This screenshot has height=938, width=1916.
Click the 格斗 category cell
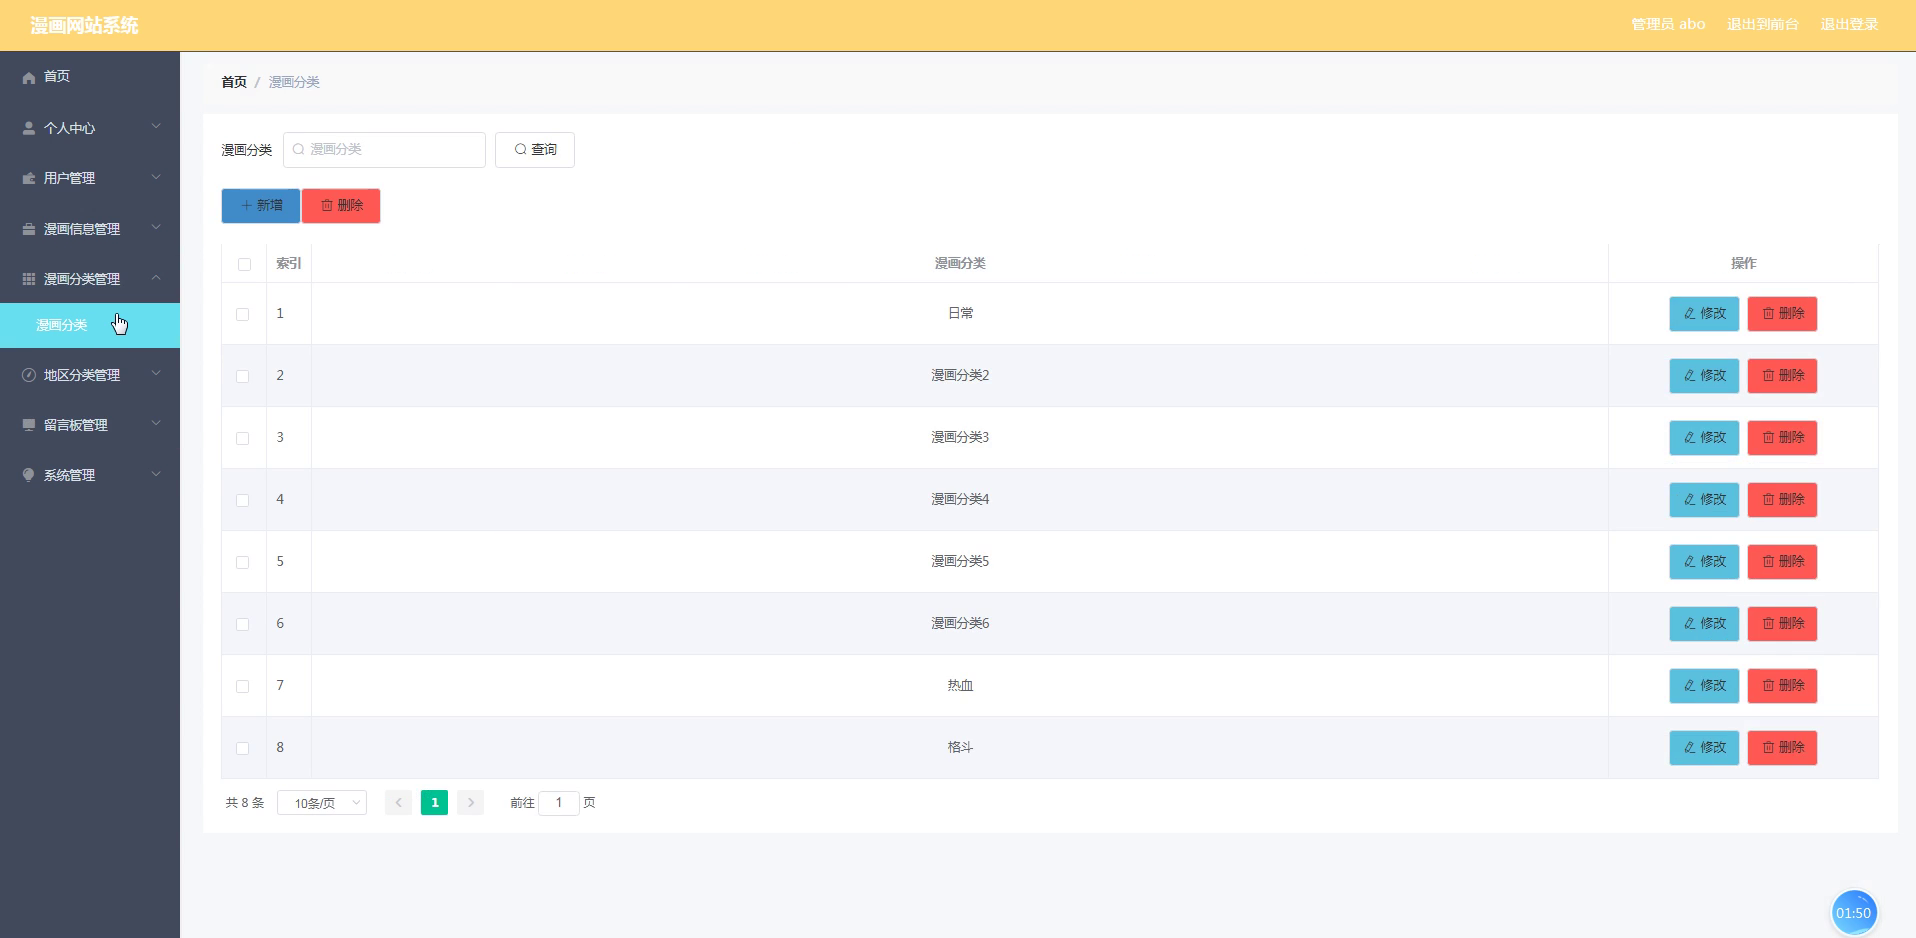(960, 748)
